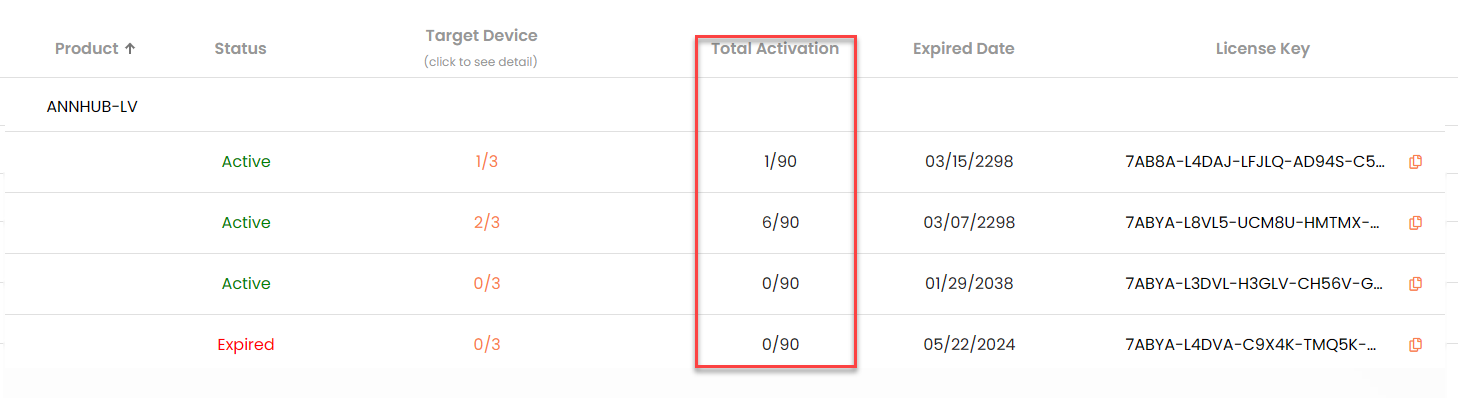The height and width of the screenshot is (398, 1458).
Task: Open target device detail showing 2/3
Action: [486, 223]
